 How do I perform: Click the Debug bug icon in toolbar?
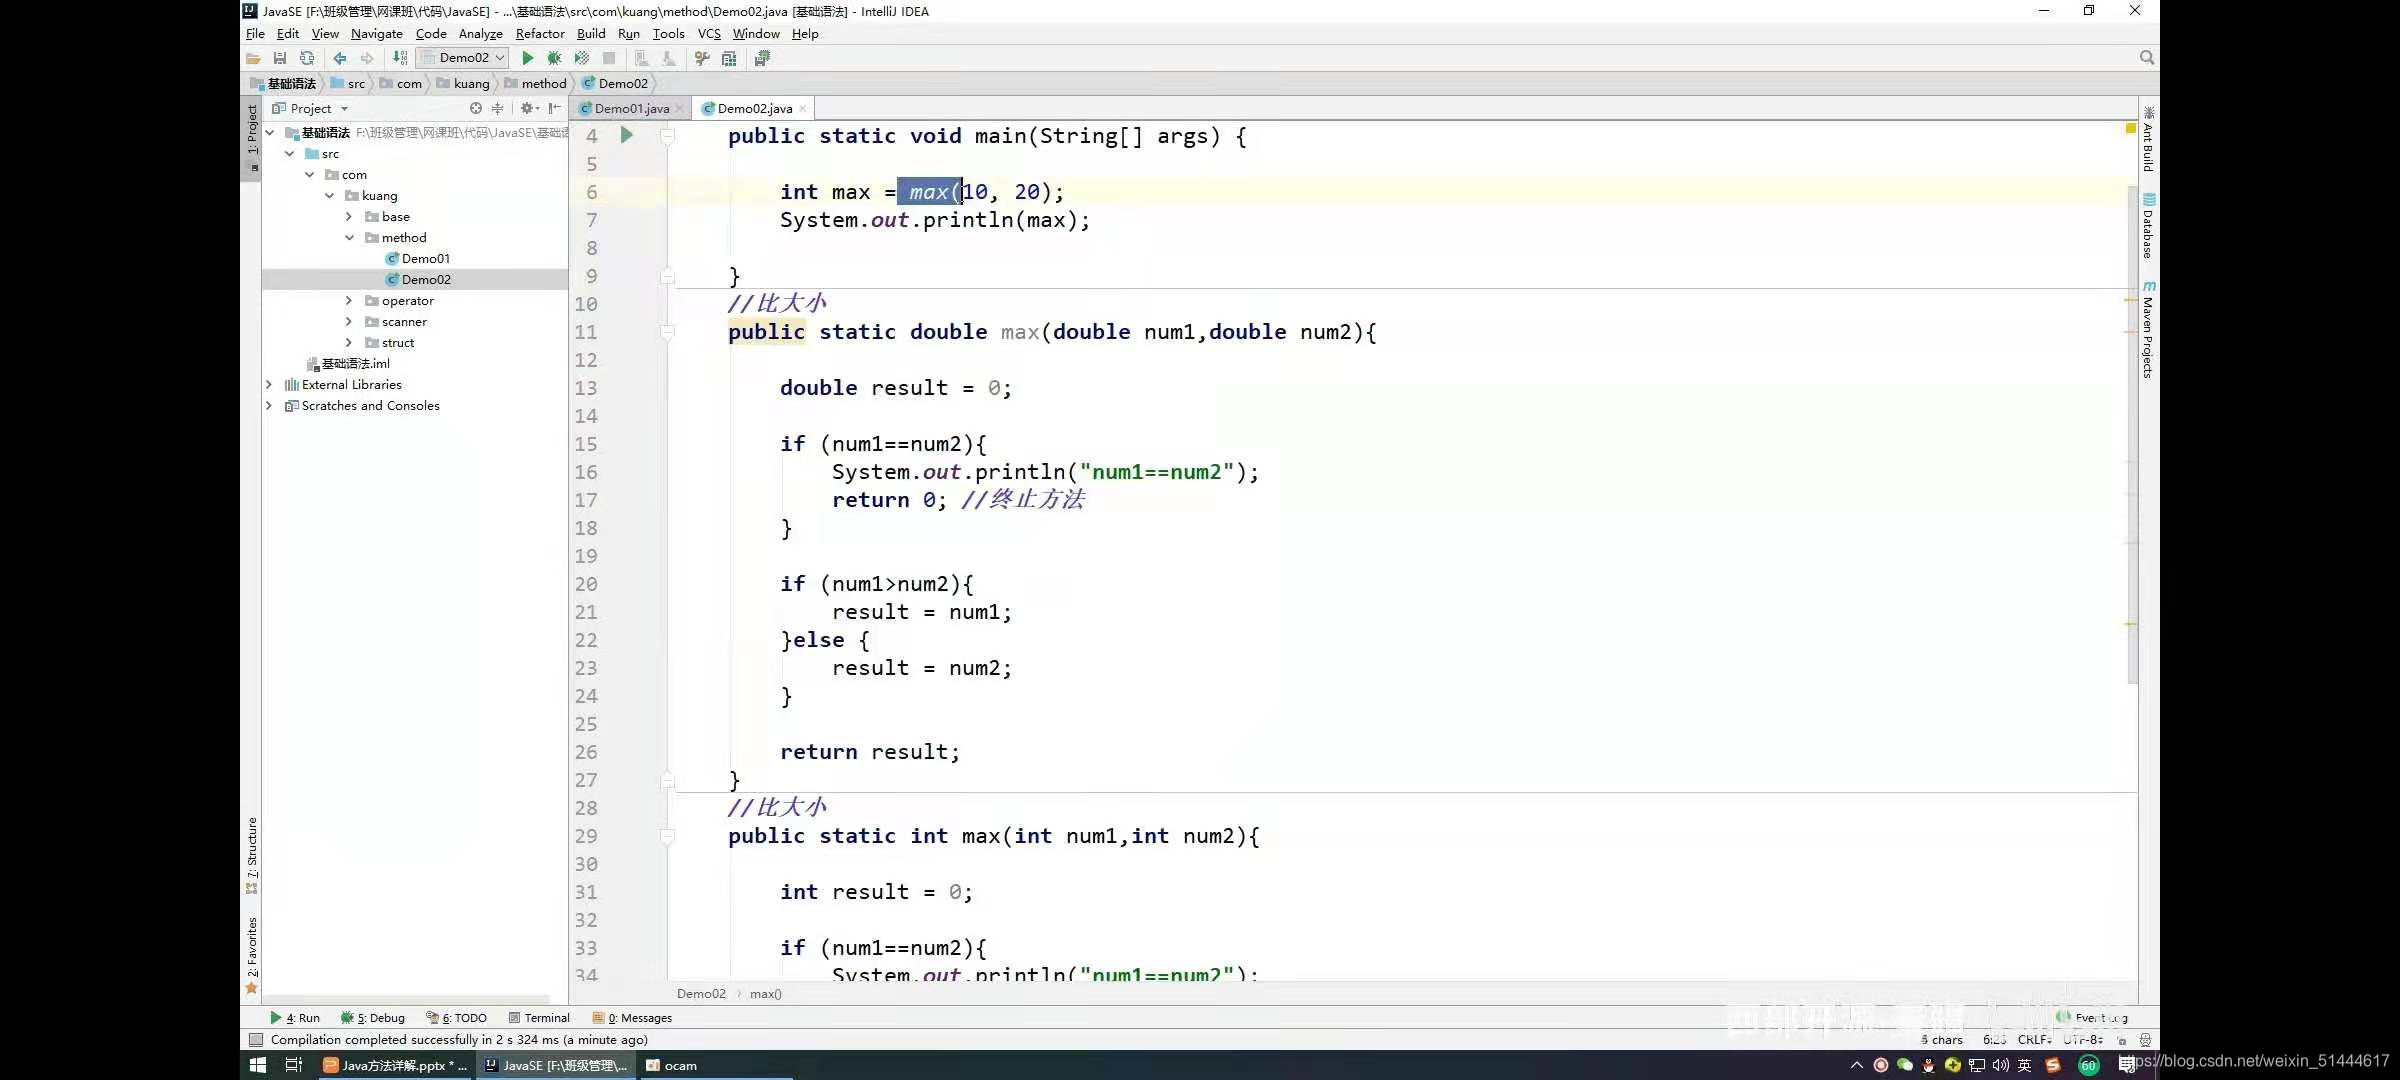click(x=554, y=58)
